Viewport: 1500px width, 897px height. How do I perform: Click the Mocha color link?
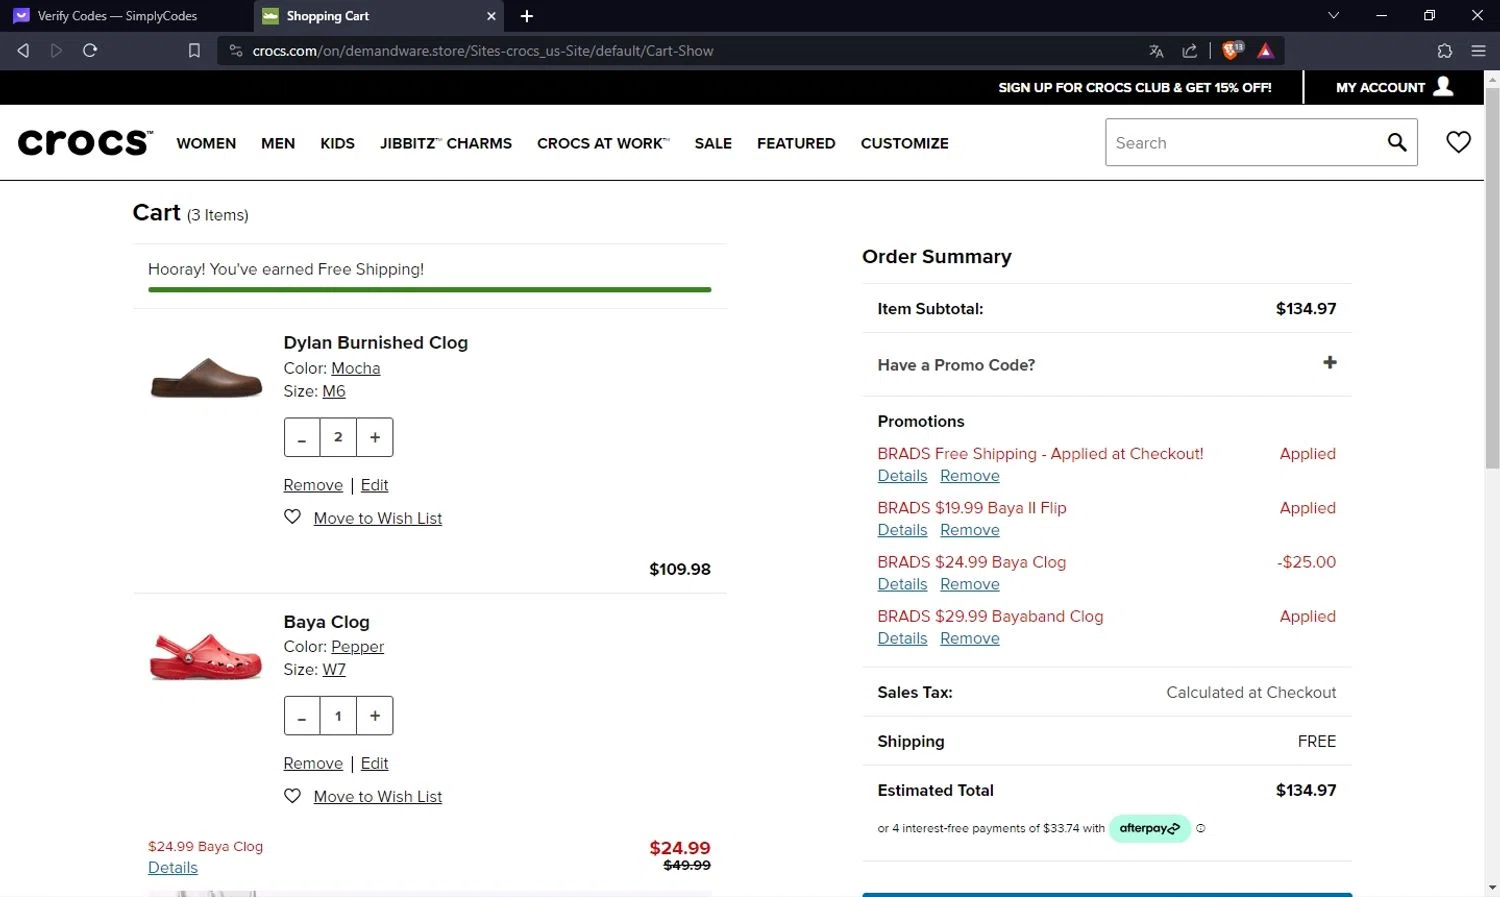(x=356, y=368)
